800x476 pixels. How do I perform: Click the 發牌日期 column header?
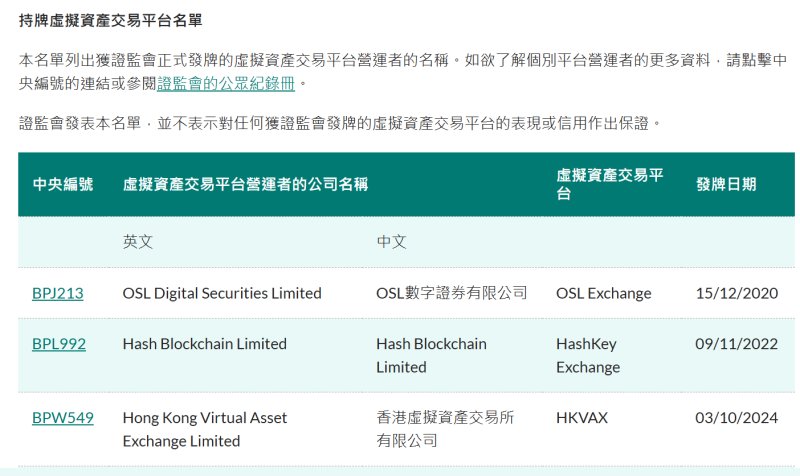(726, 184)
